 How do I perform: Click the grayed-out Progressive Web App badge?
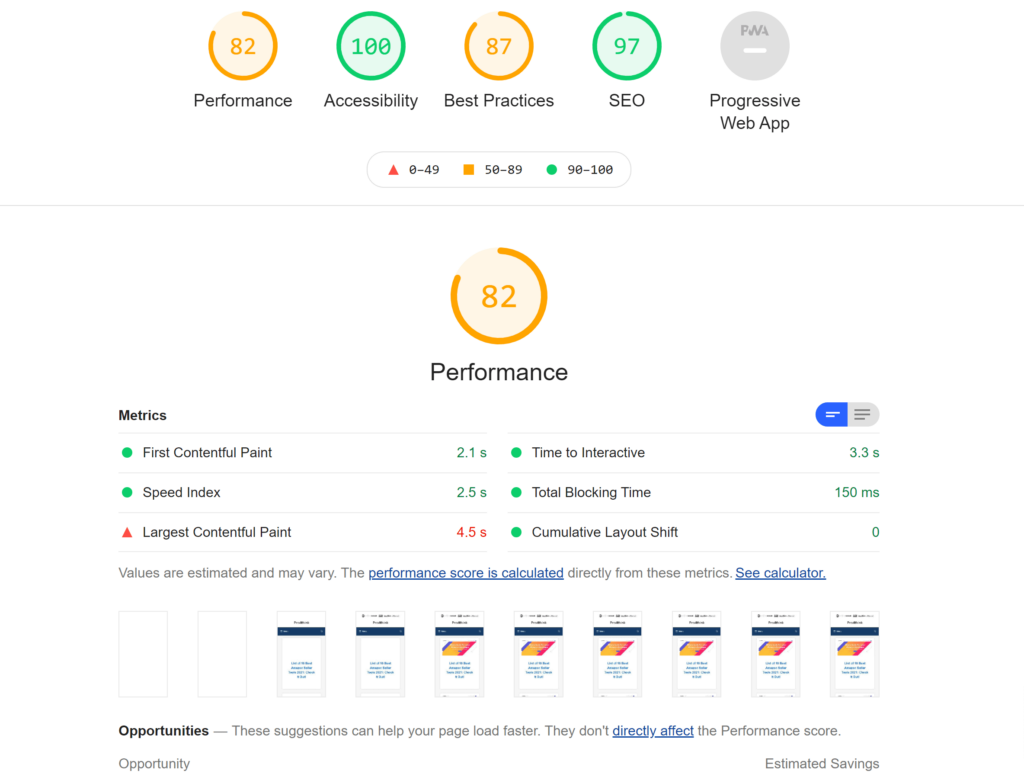coord(755,45)
